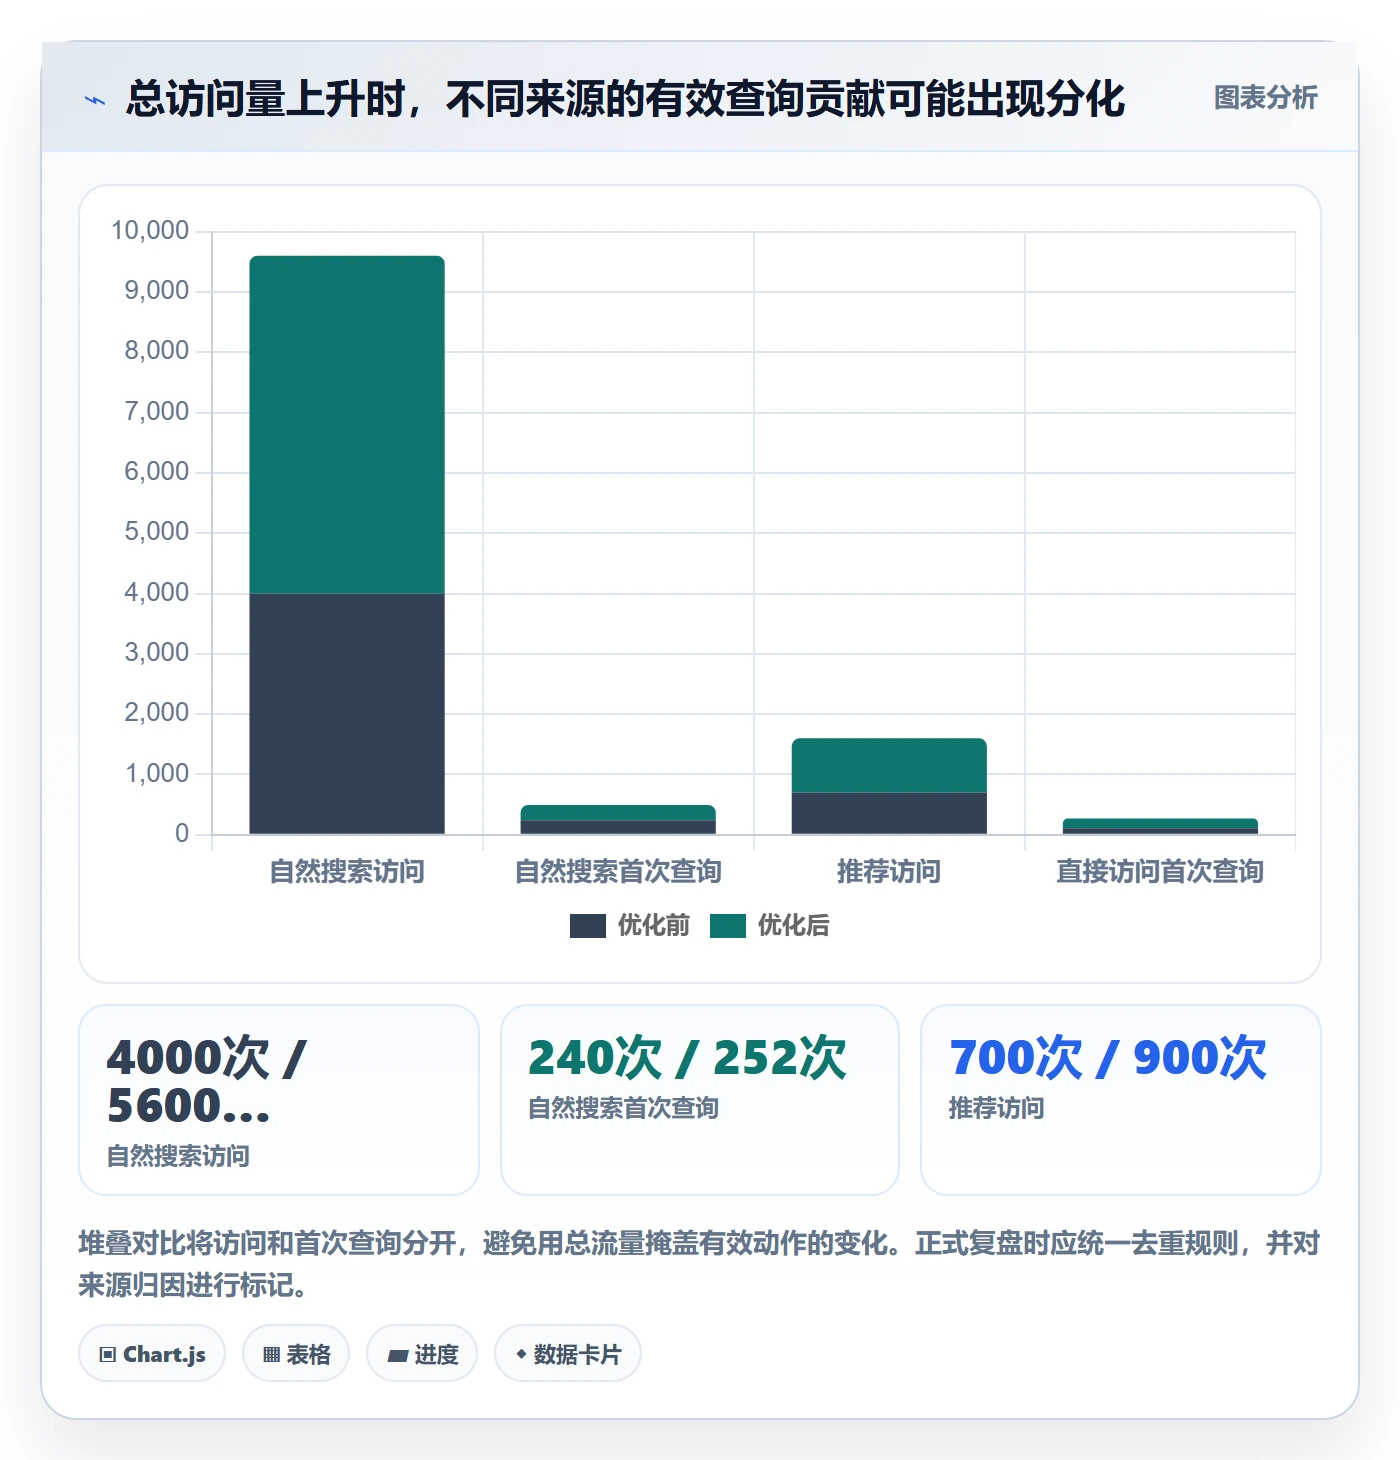
Task: Click the 推荐访问 x-axis label
Action: [889, 872]
